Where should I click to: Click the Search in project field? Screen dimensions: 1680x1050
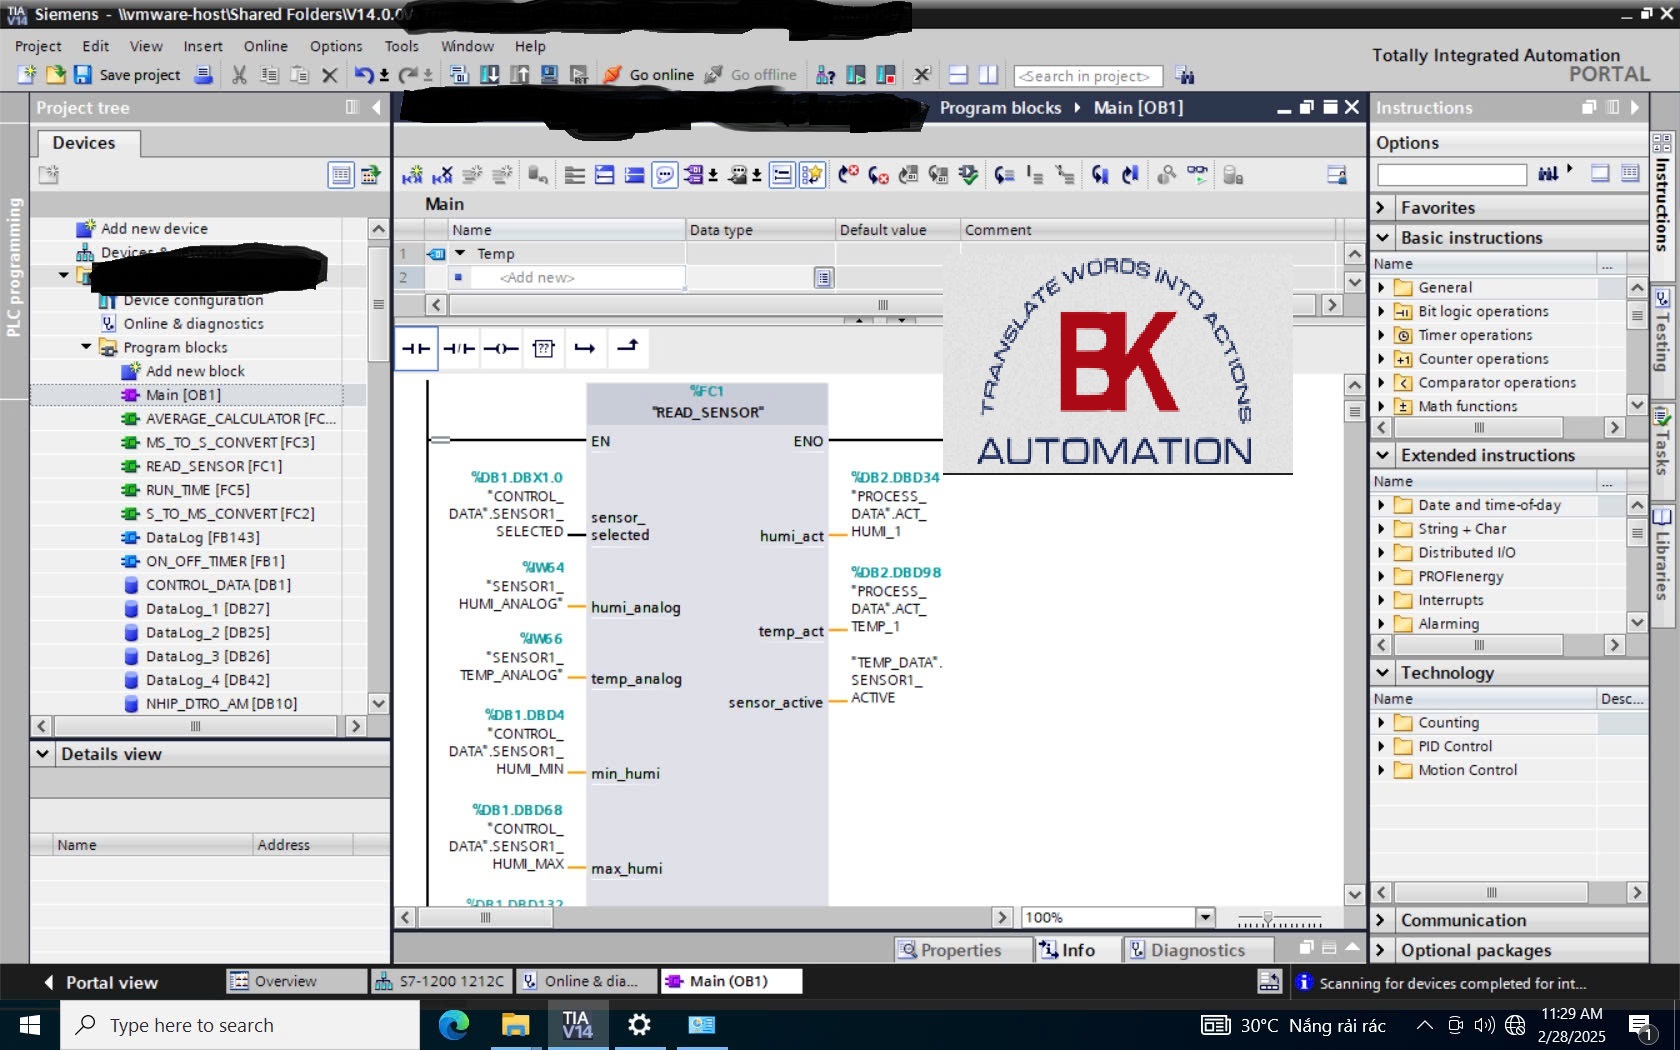(x=1088, y=76)
